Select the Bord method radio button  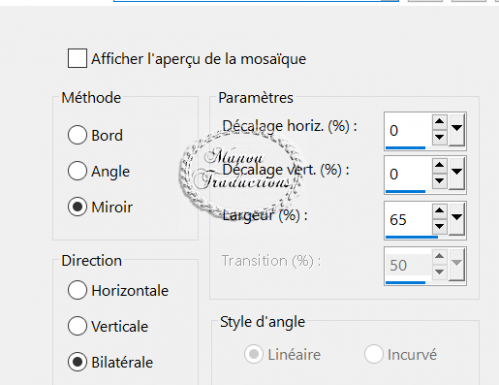(x=77, y=135)
